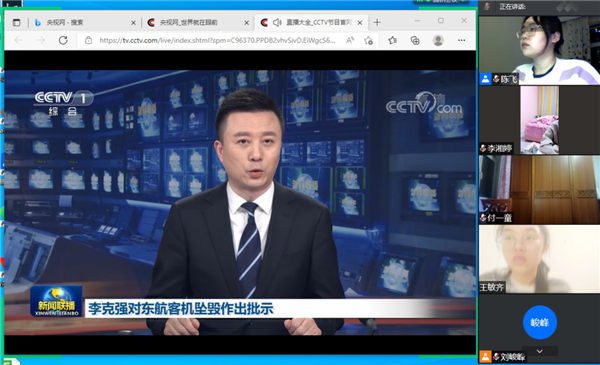Click the browser profile avatar
The height and width of the screenshot is (365, 600).
438,40
